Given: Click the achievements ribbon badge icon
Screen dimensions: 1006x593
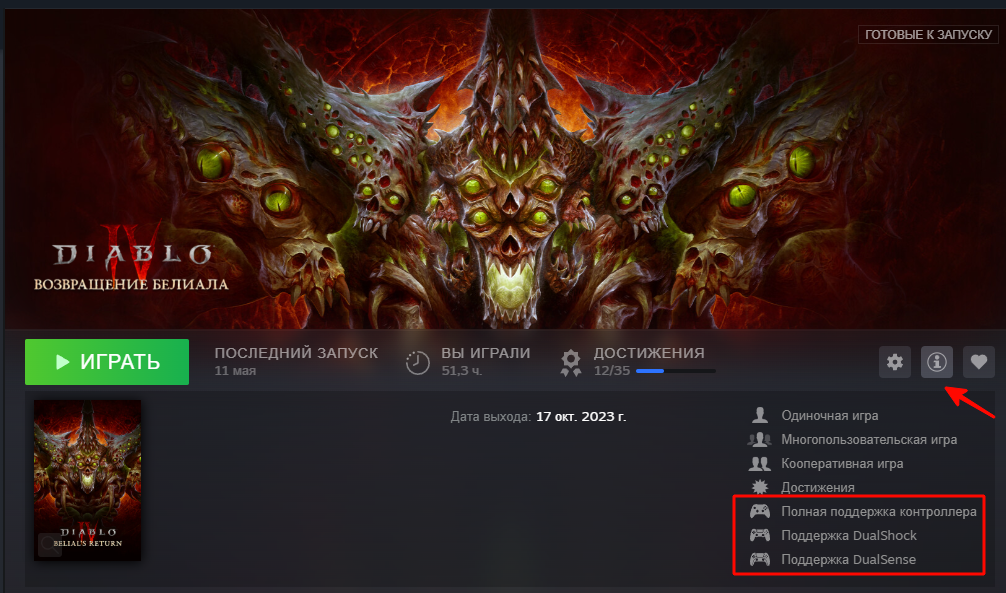Looking at the screenshot, I should [x=570, y=363].
